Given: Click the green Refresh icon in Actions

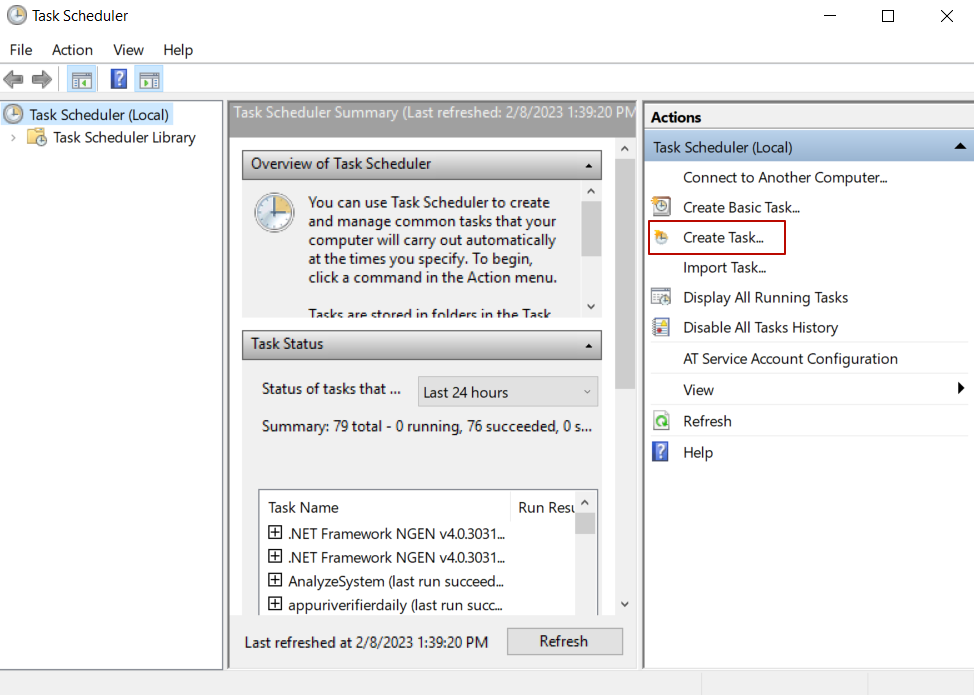Looking at the screenshot, I should tap(661, 421).
